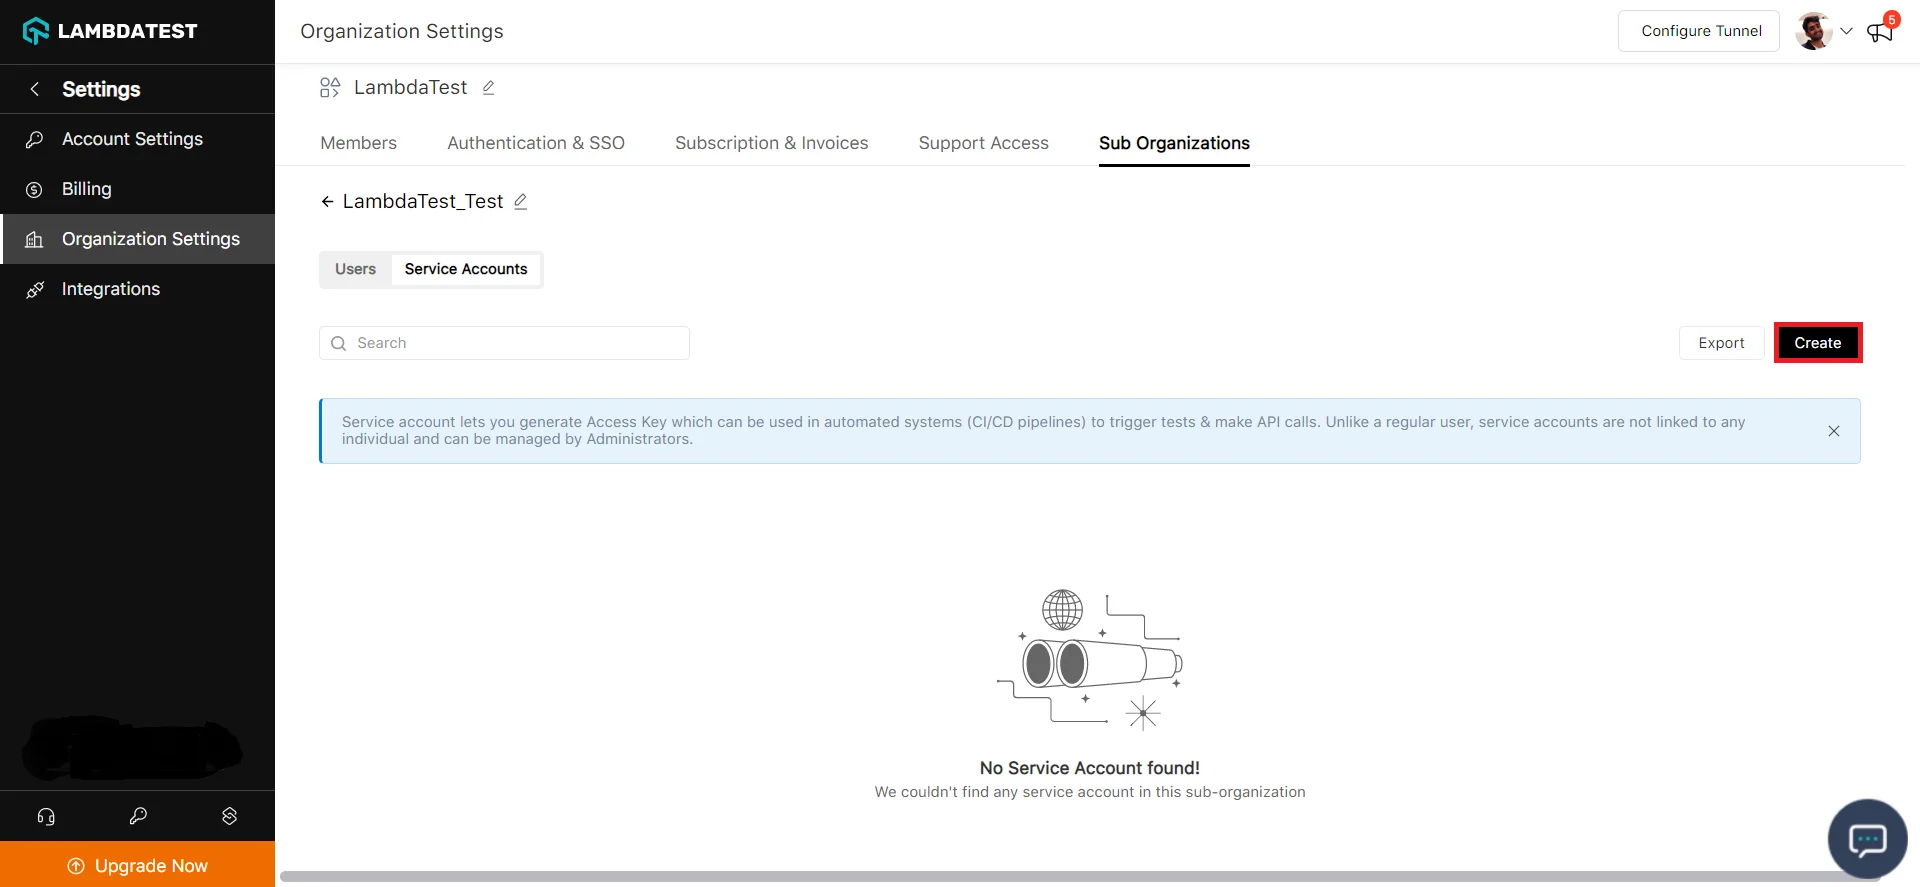The image size is (1920, 887).
Task: Edit the LambdaTest organization name pencil icon
Action: 489,88
